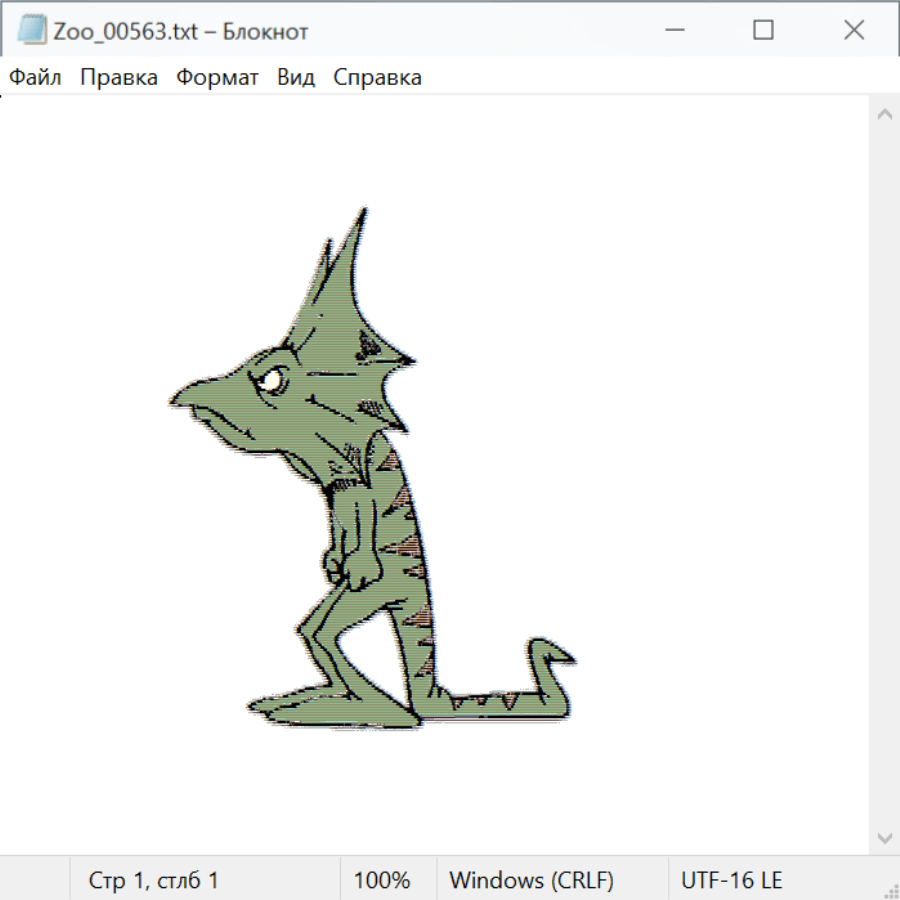Click the Zoo_00563.txt title bar text
The height and width of the screenshot is (900, 900).
(x=181, y=31)
